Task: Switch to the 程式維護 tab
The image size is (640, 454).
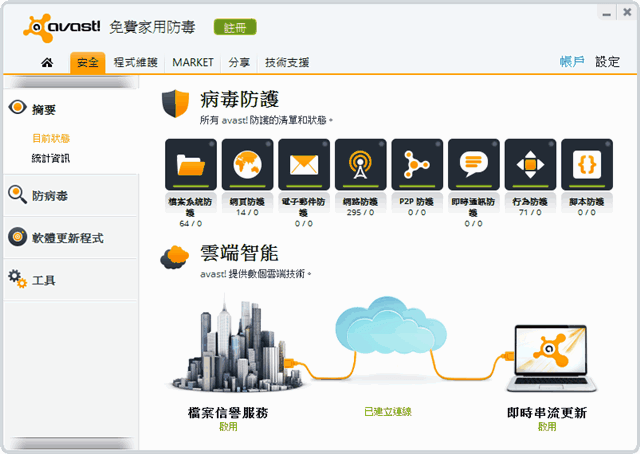Action: tap(136, 62)
